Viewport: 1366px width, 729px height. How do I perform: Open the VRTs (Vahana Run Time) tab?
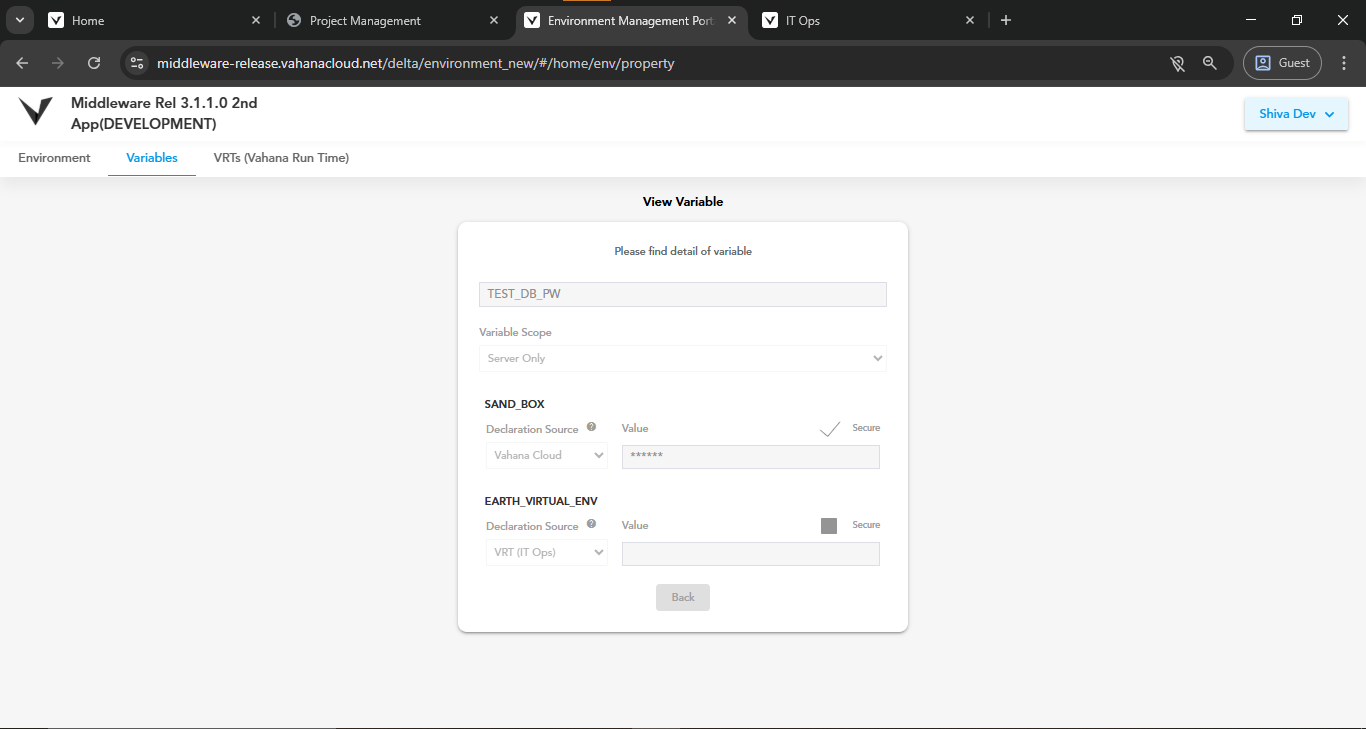tap(281, 158)
